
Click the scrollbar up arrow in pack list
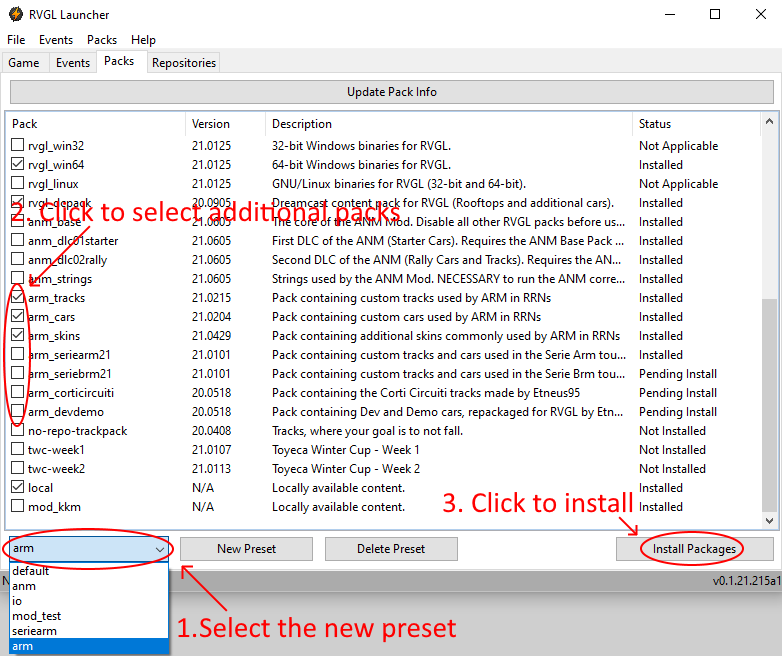point(769,121)
